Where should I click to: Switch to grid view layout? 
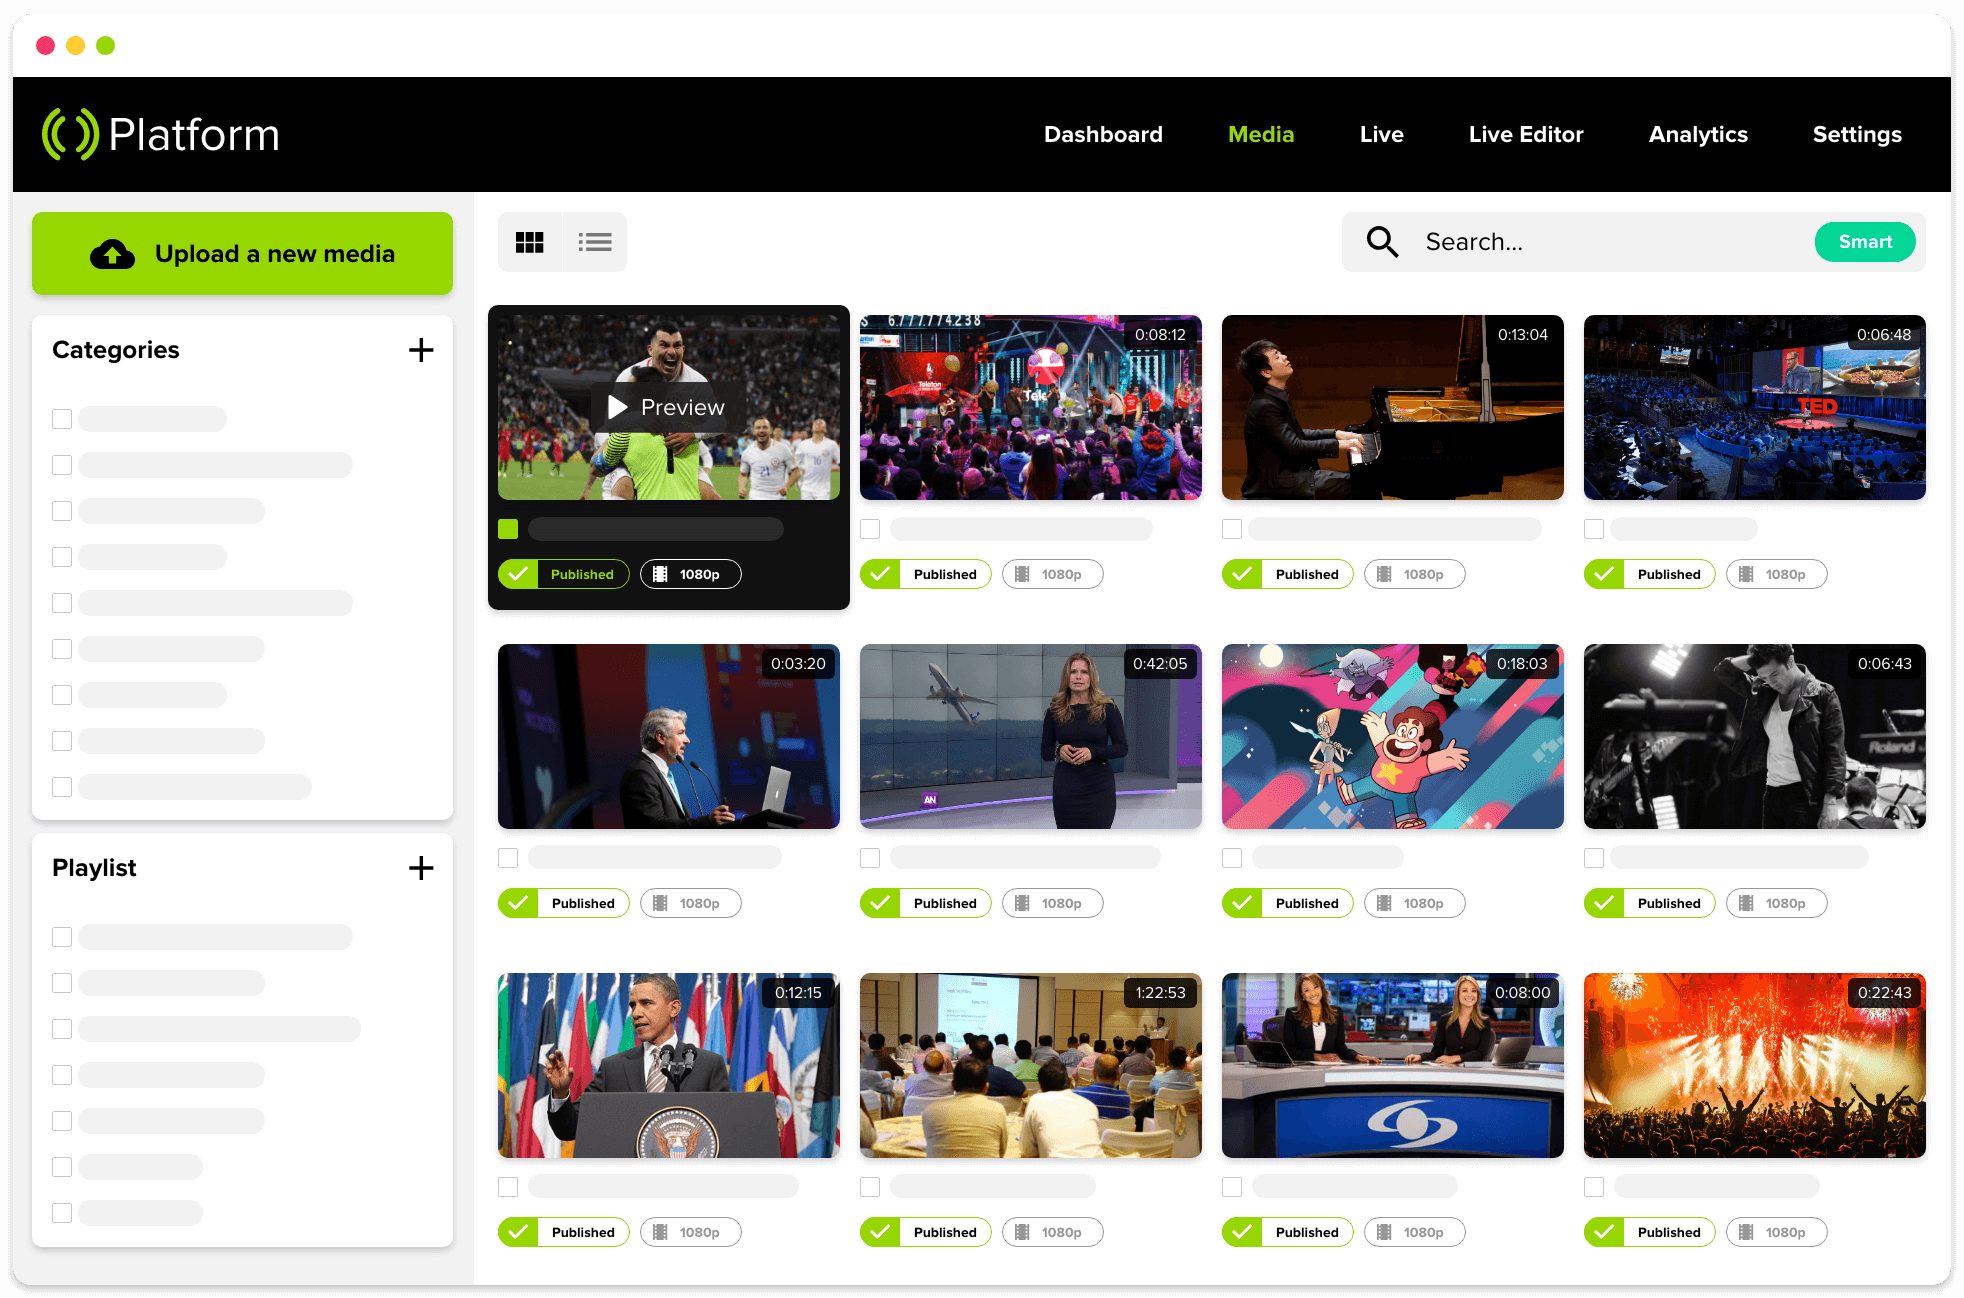point(530,241)
